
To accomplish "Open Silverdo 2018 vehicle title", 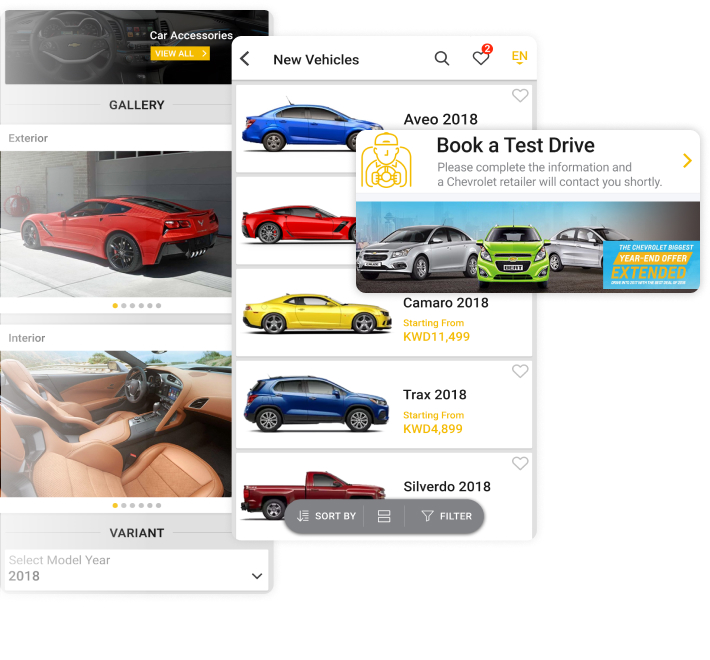I will click(x=447, y=486).
